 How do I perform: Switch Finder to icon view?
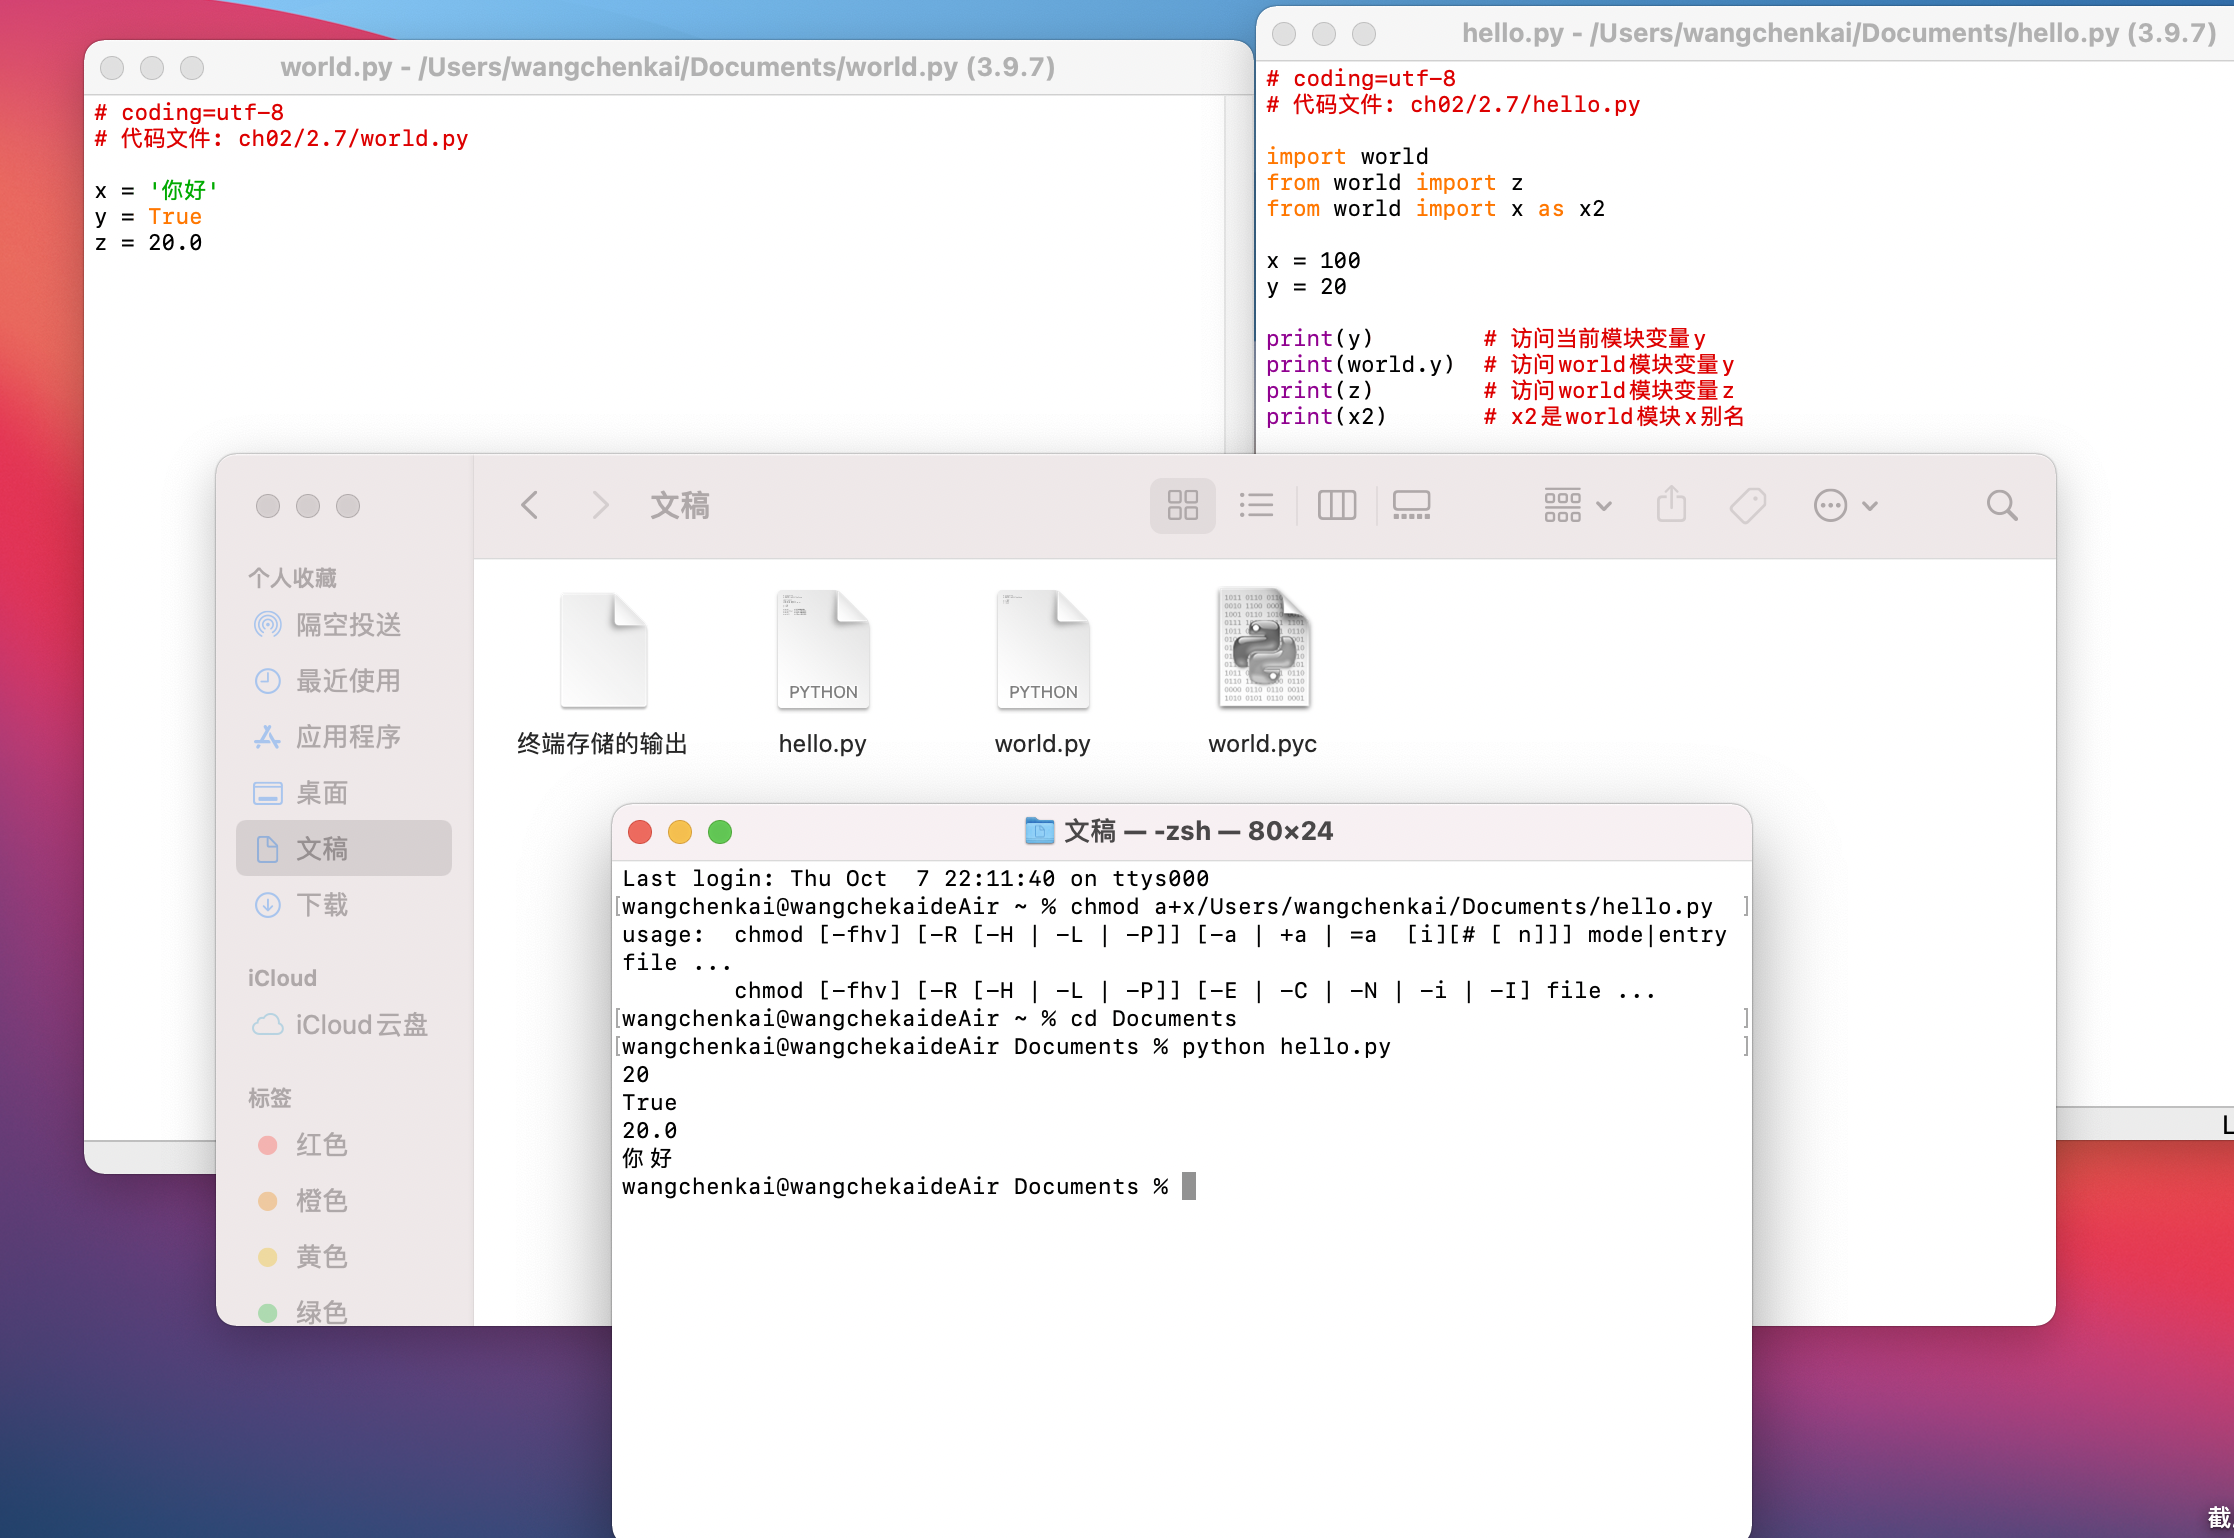coord(1182,505)
